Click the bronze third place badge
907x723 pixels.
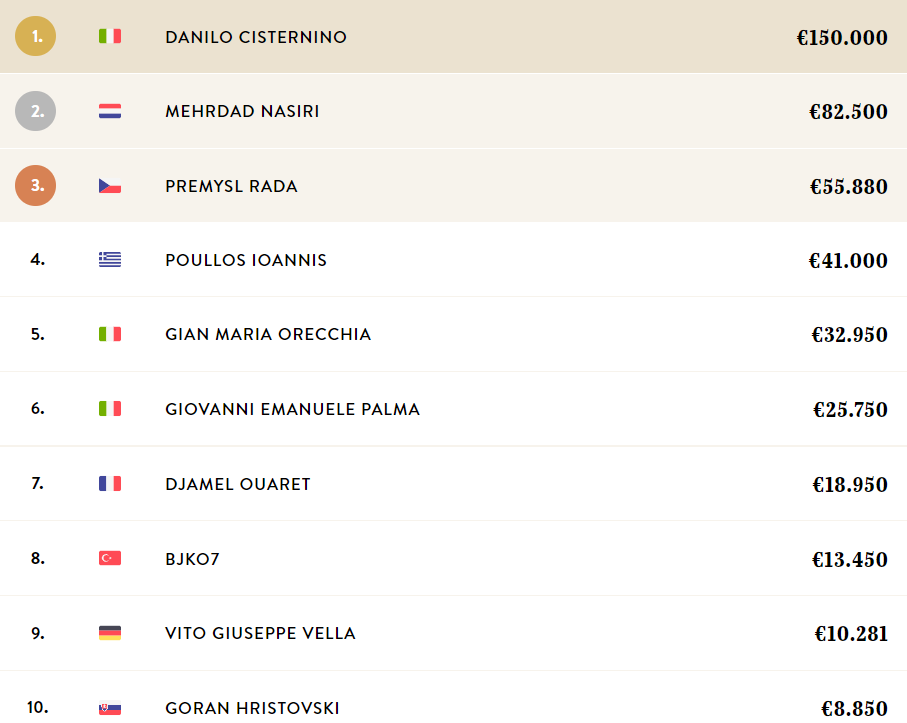[x=35, y=186]
